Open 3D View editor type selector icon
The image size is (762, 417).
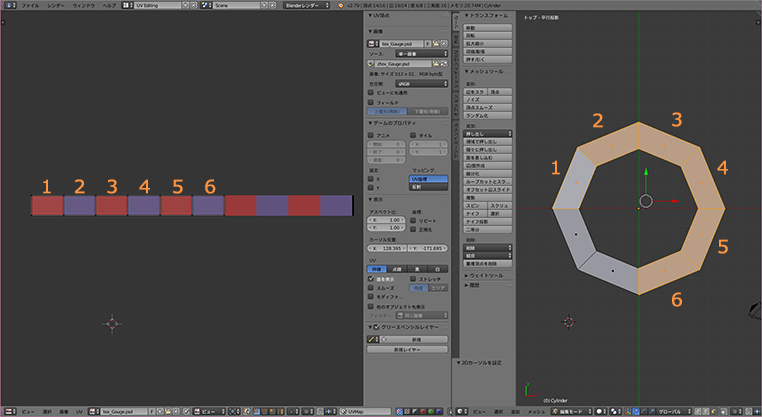[462, 412]
